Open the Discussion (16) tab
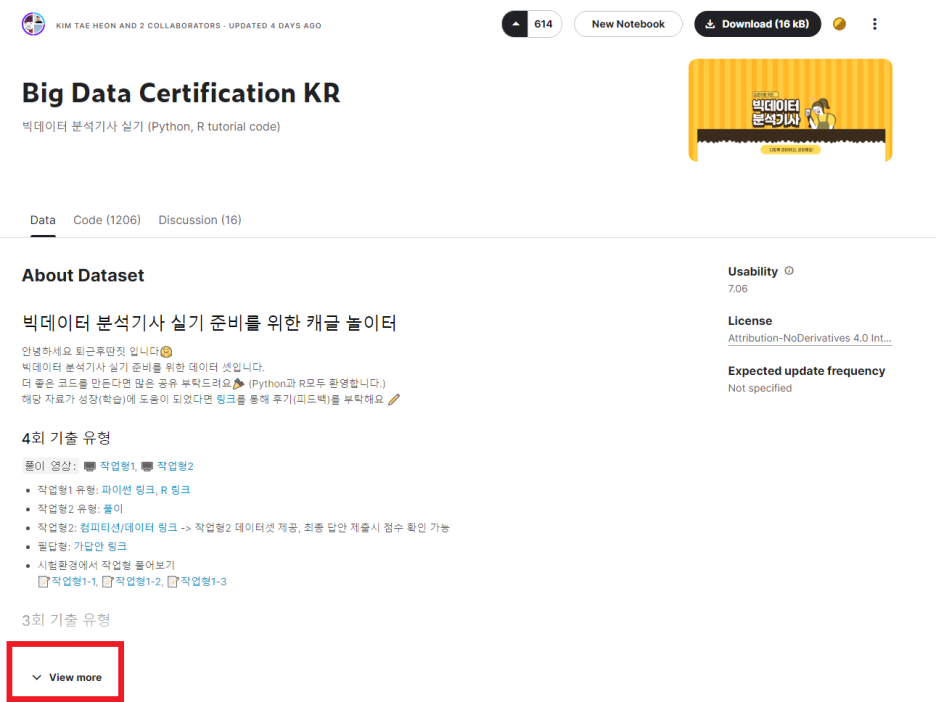 pos(200,220)
